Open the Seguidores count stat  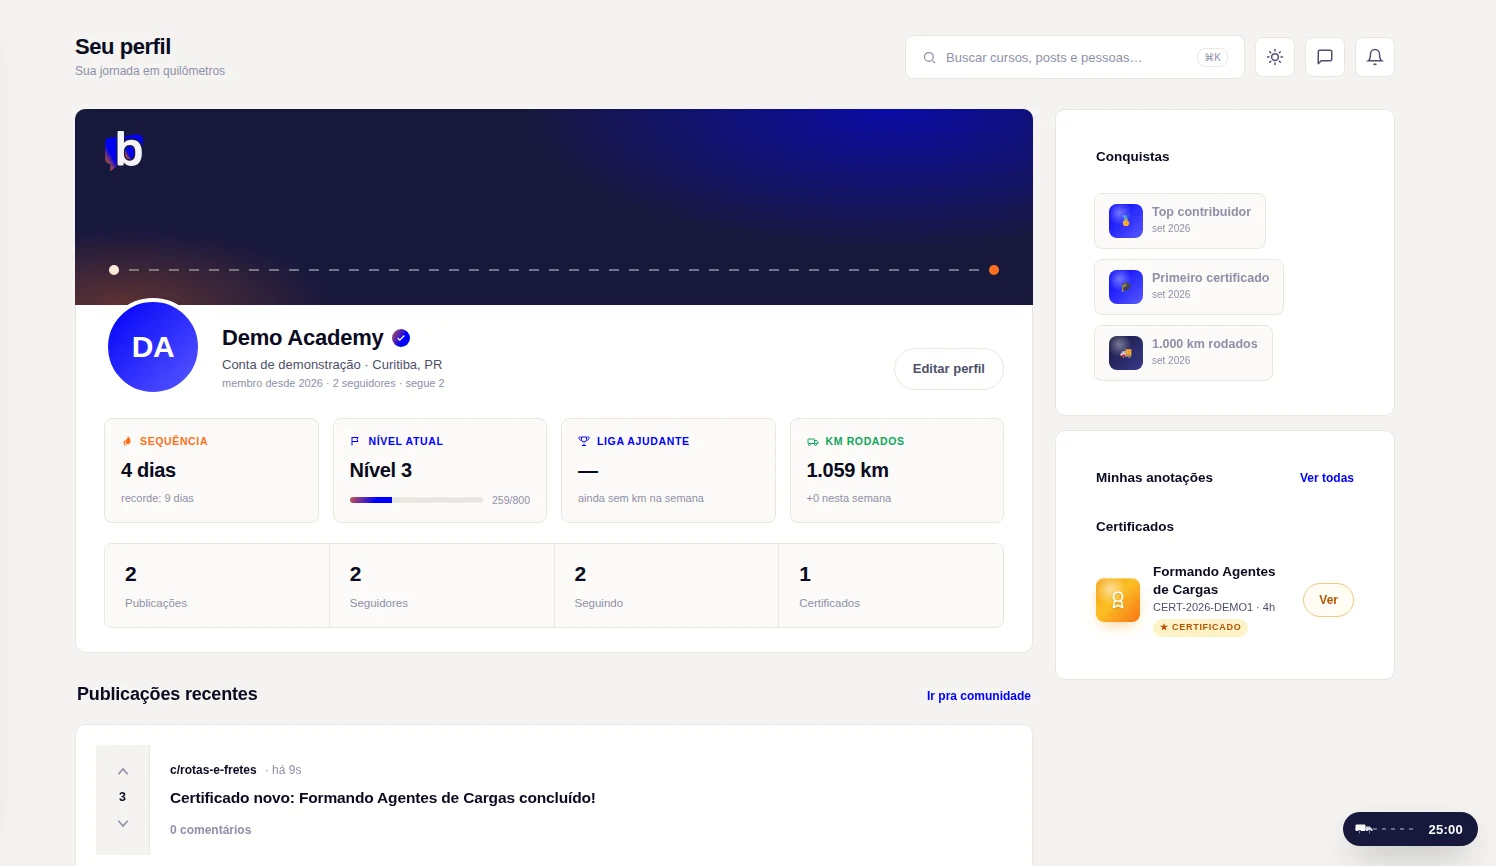442,586
